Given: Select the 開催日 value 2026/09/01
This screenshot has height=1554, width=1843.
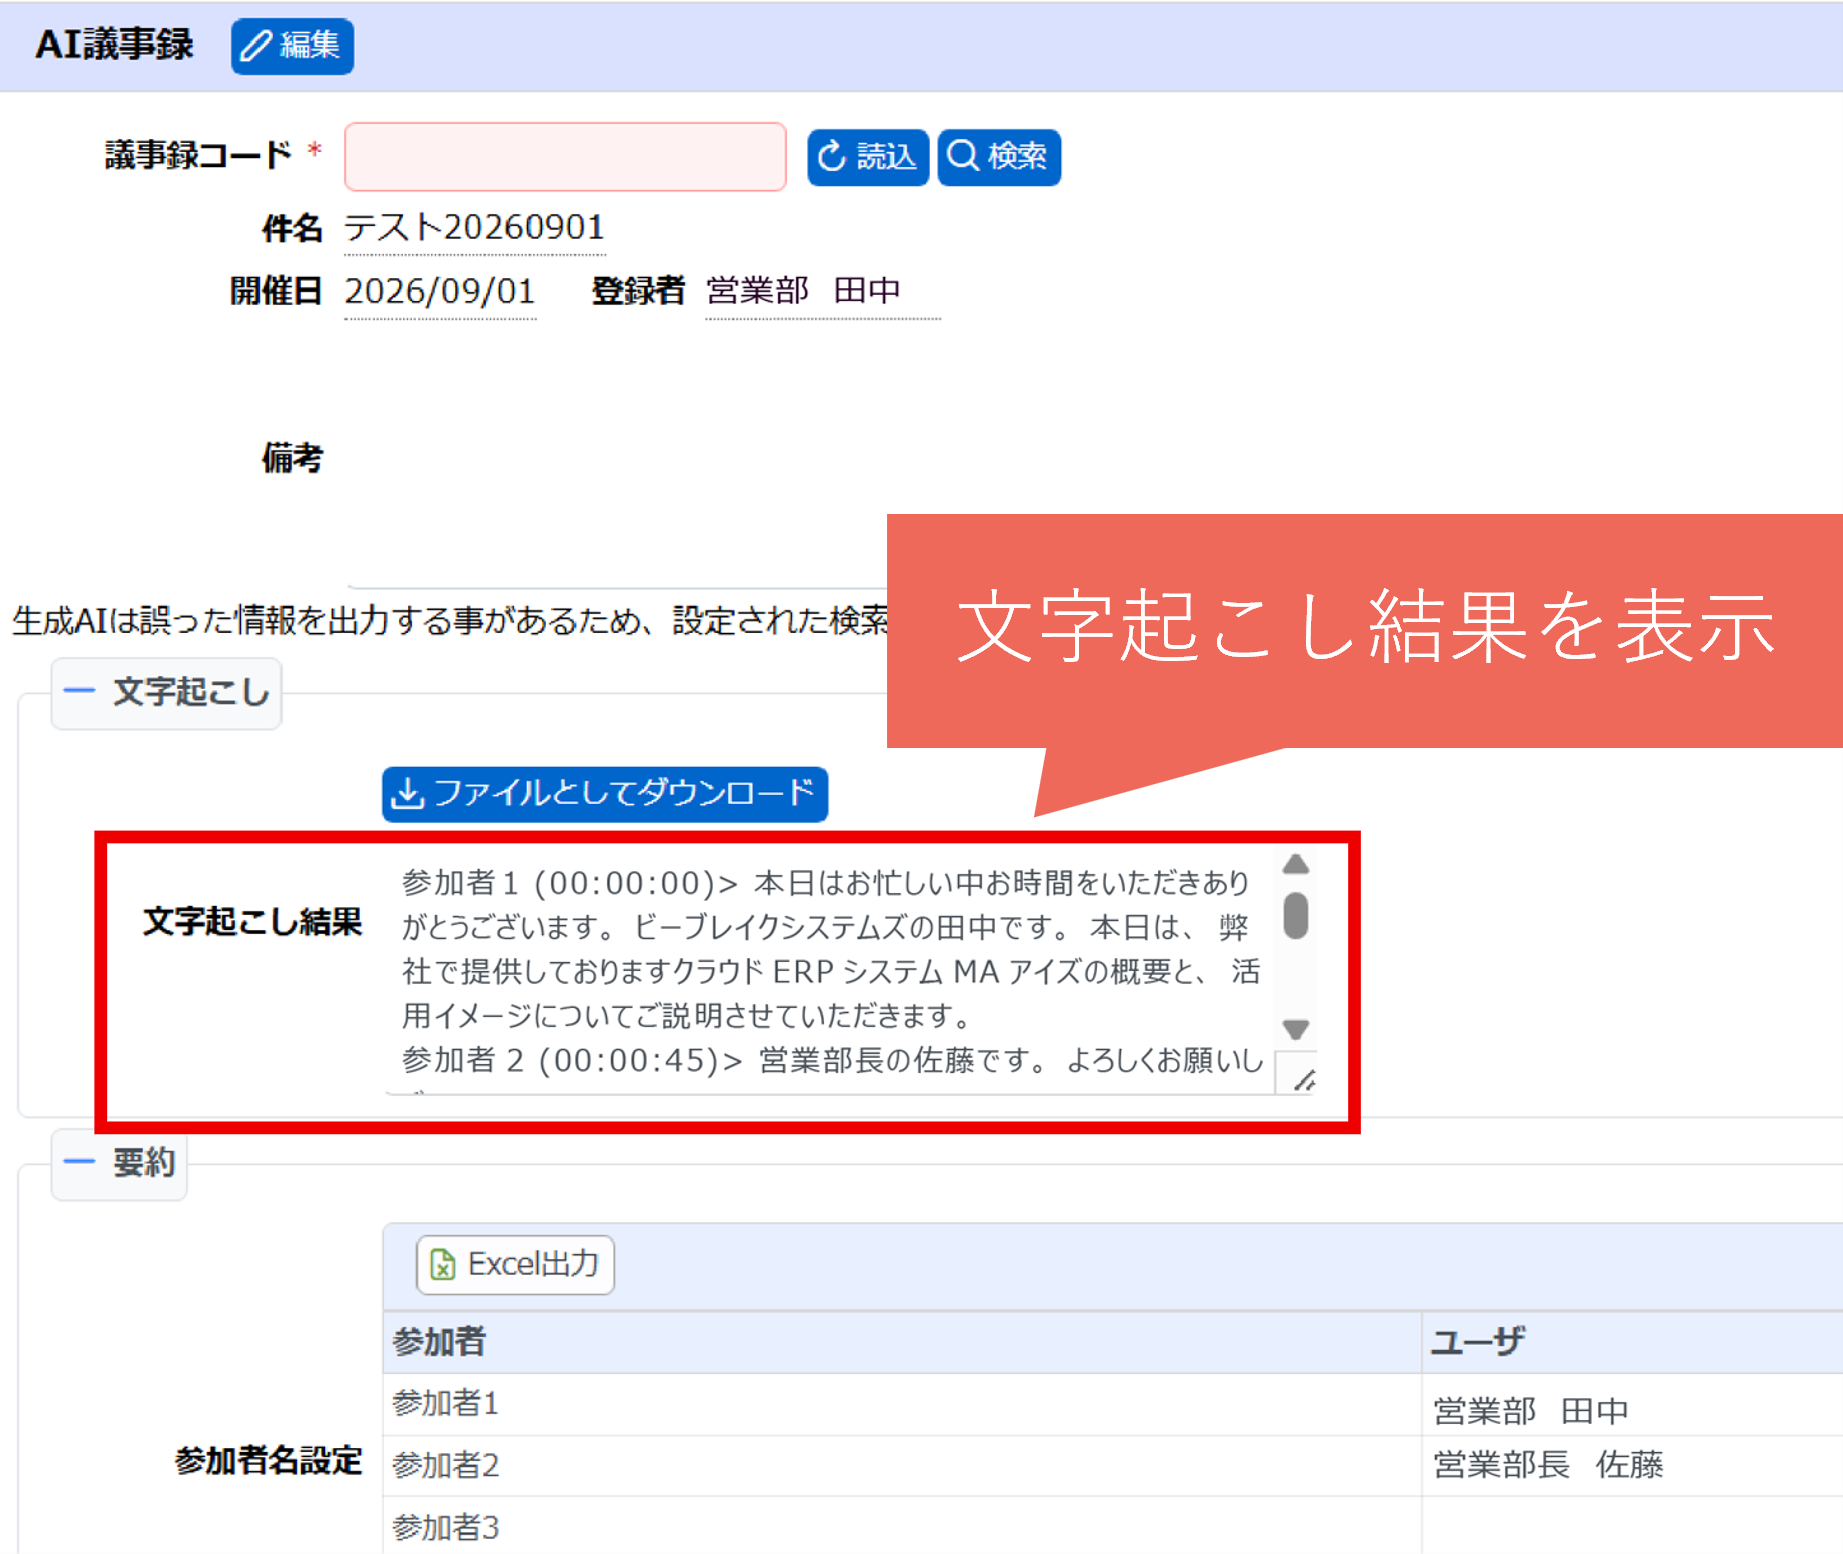Looking at the screenshot, I should (440, 291).
